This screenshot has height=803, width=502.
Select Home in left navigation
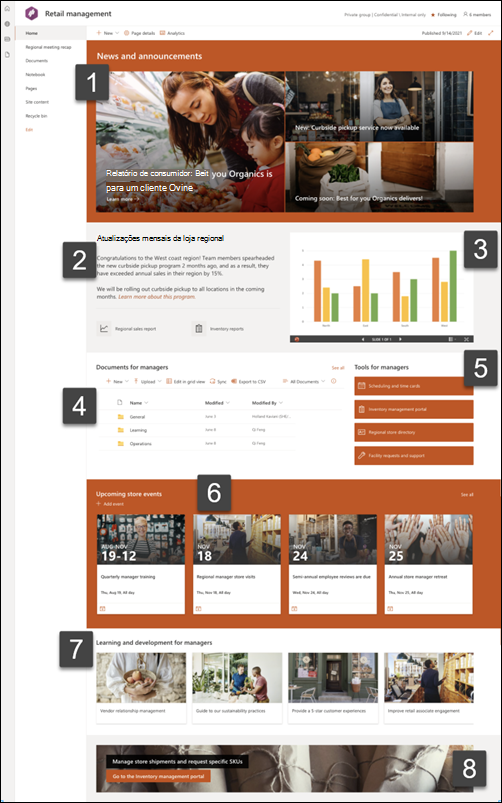click(50, 33)
